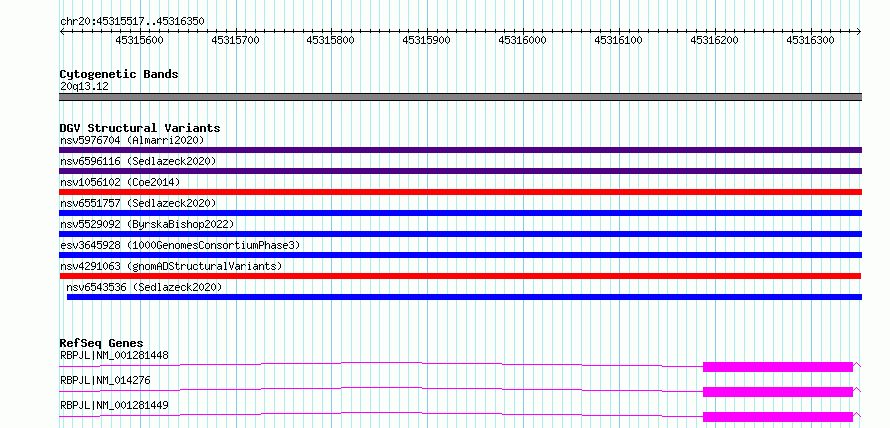
Task: Click the blue bar for nsv5529092
Action: [460, 234]
